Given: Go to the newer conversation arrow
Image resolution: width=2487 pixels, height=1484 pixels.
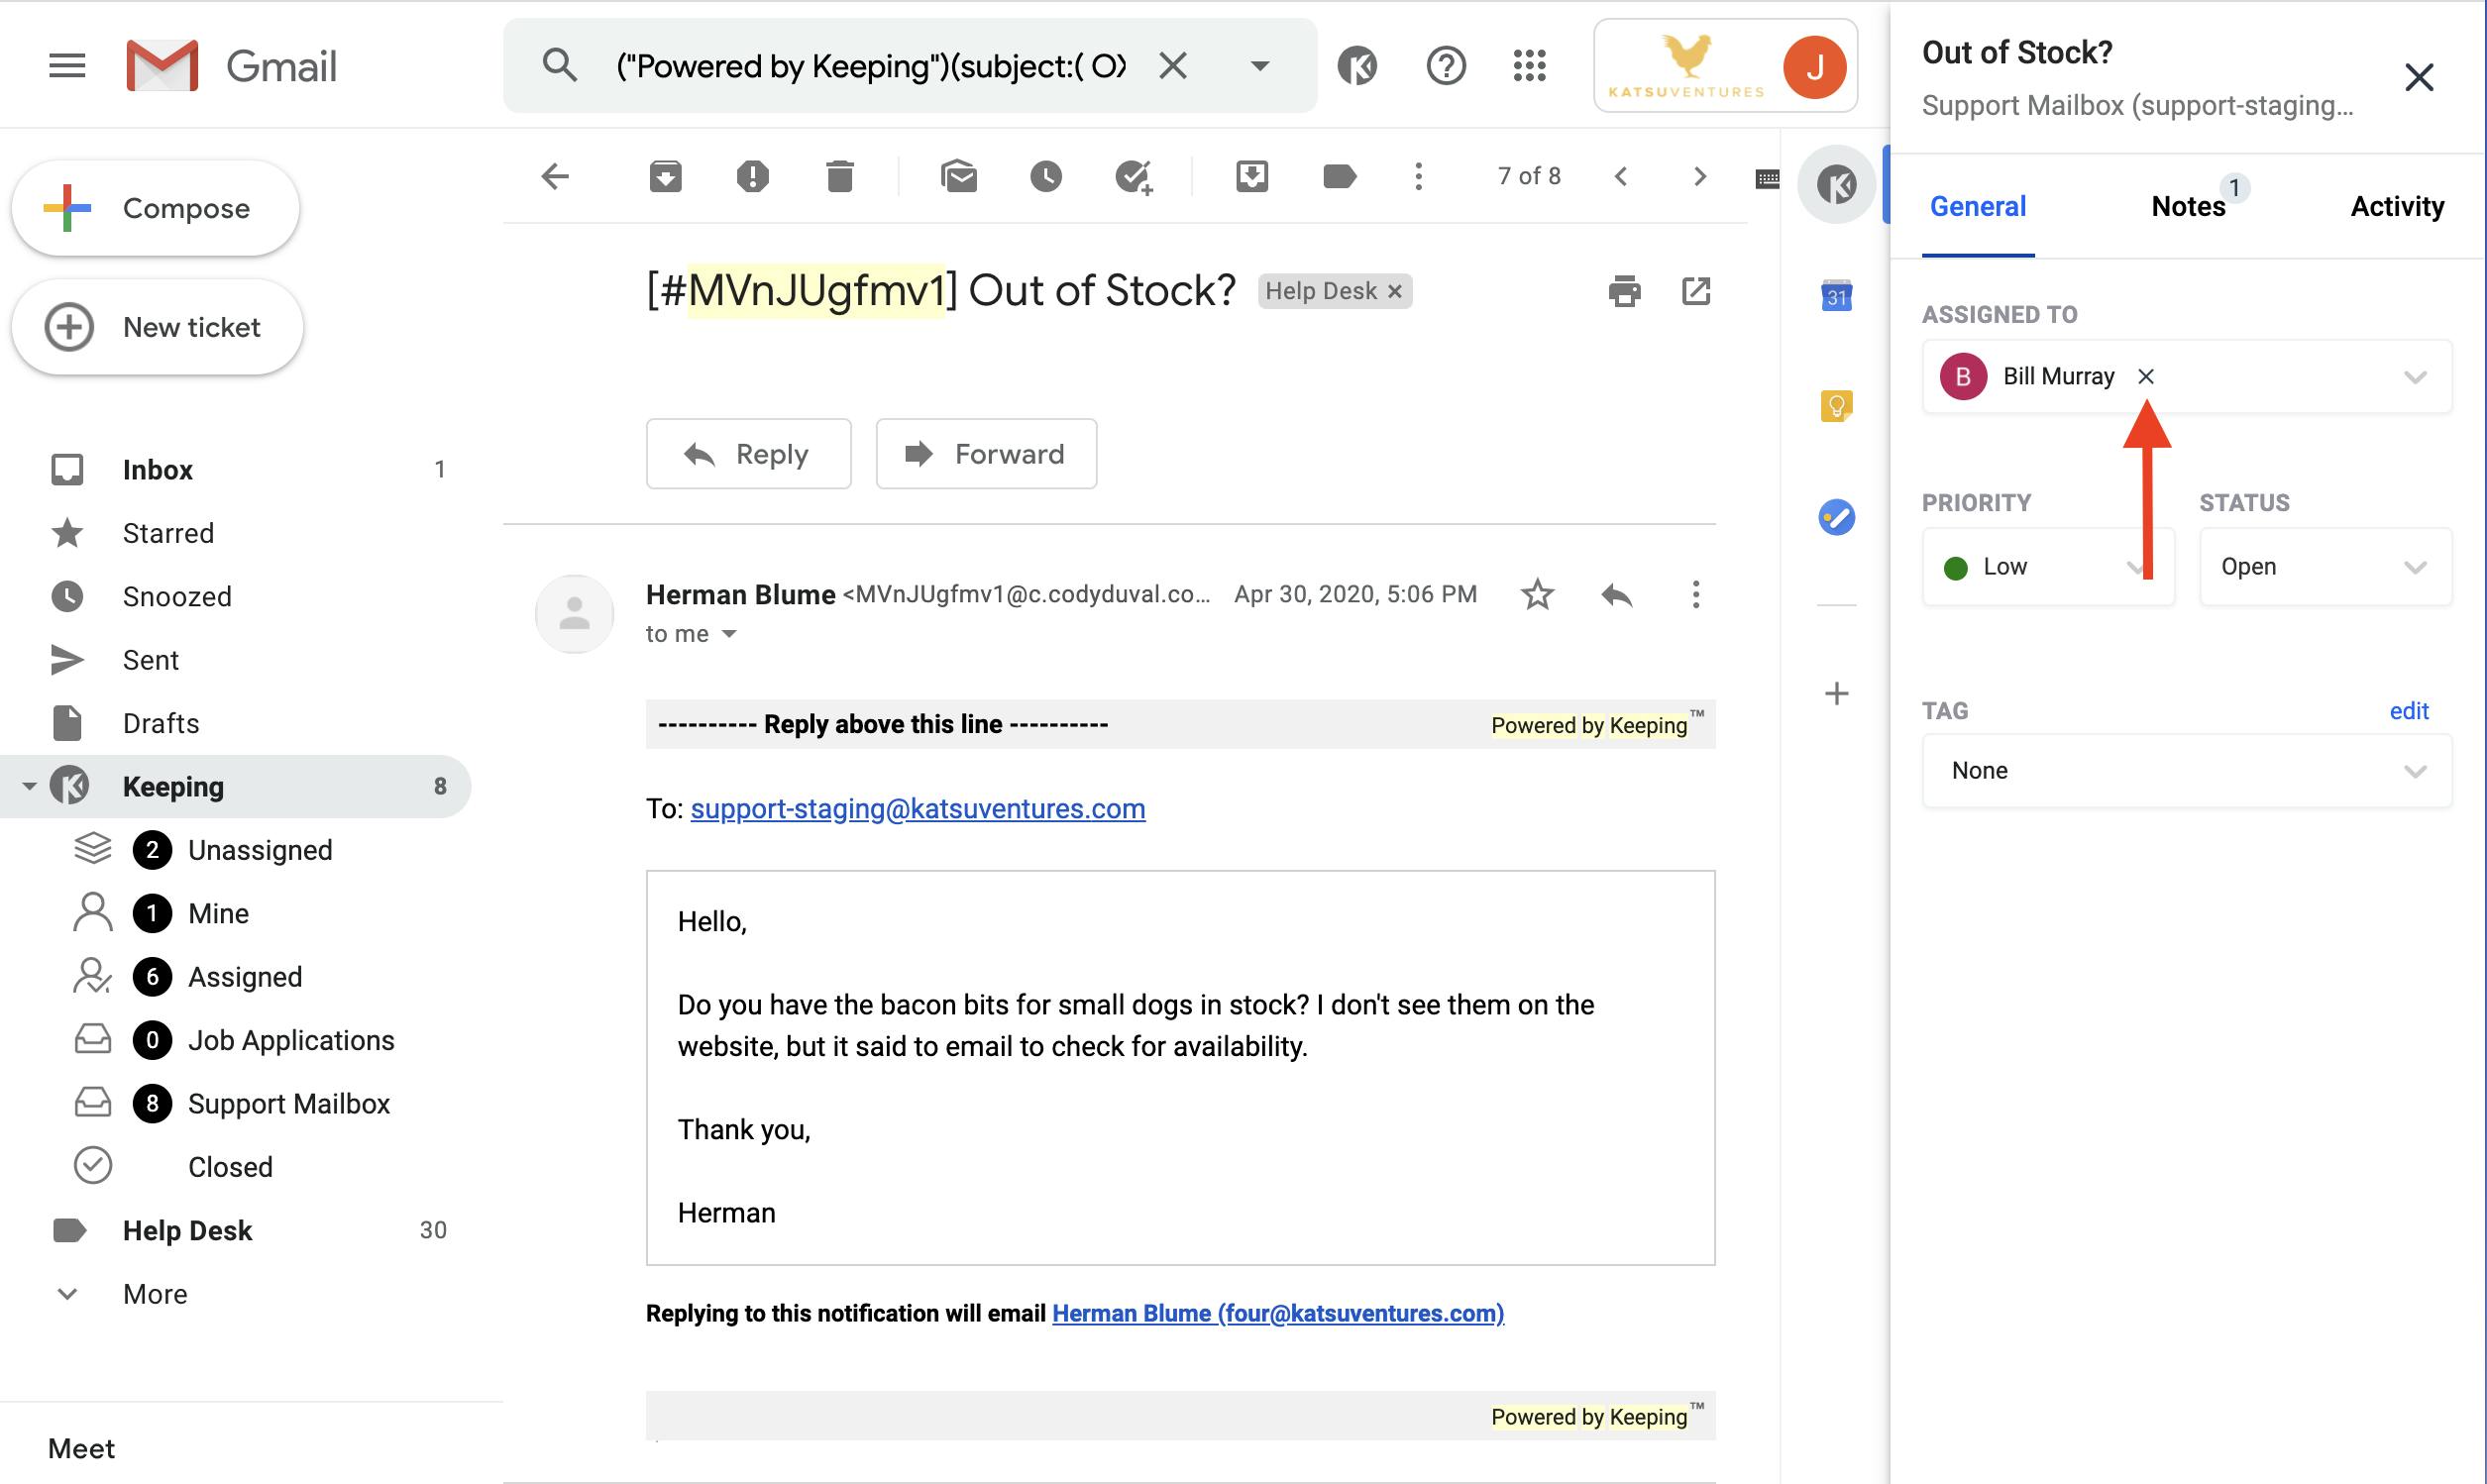Looking at the screenshot, I should pos(1621,177).
